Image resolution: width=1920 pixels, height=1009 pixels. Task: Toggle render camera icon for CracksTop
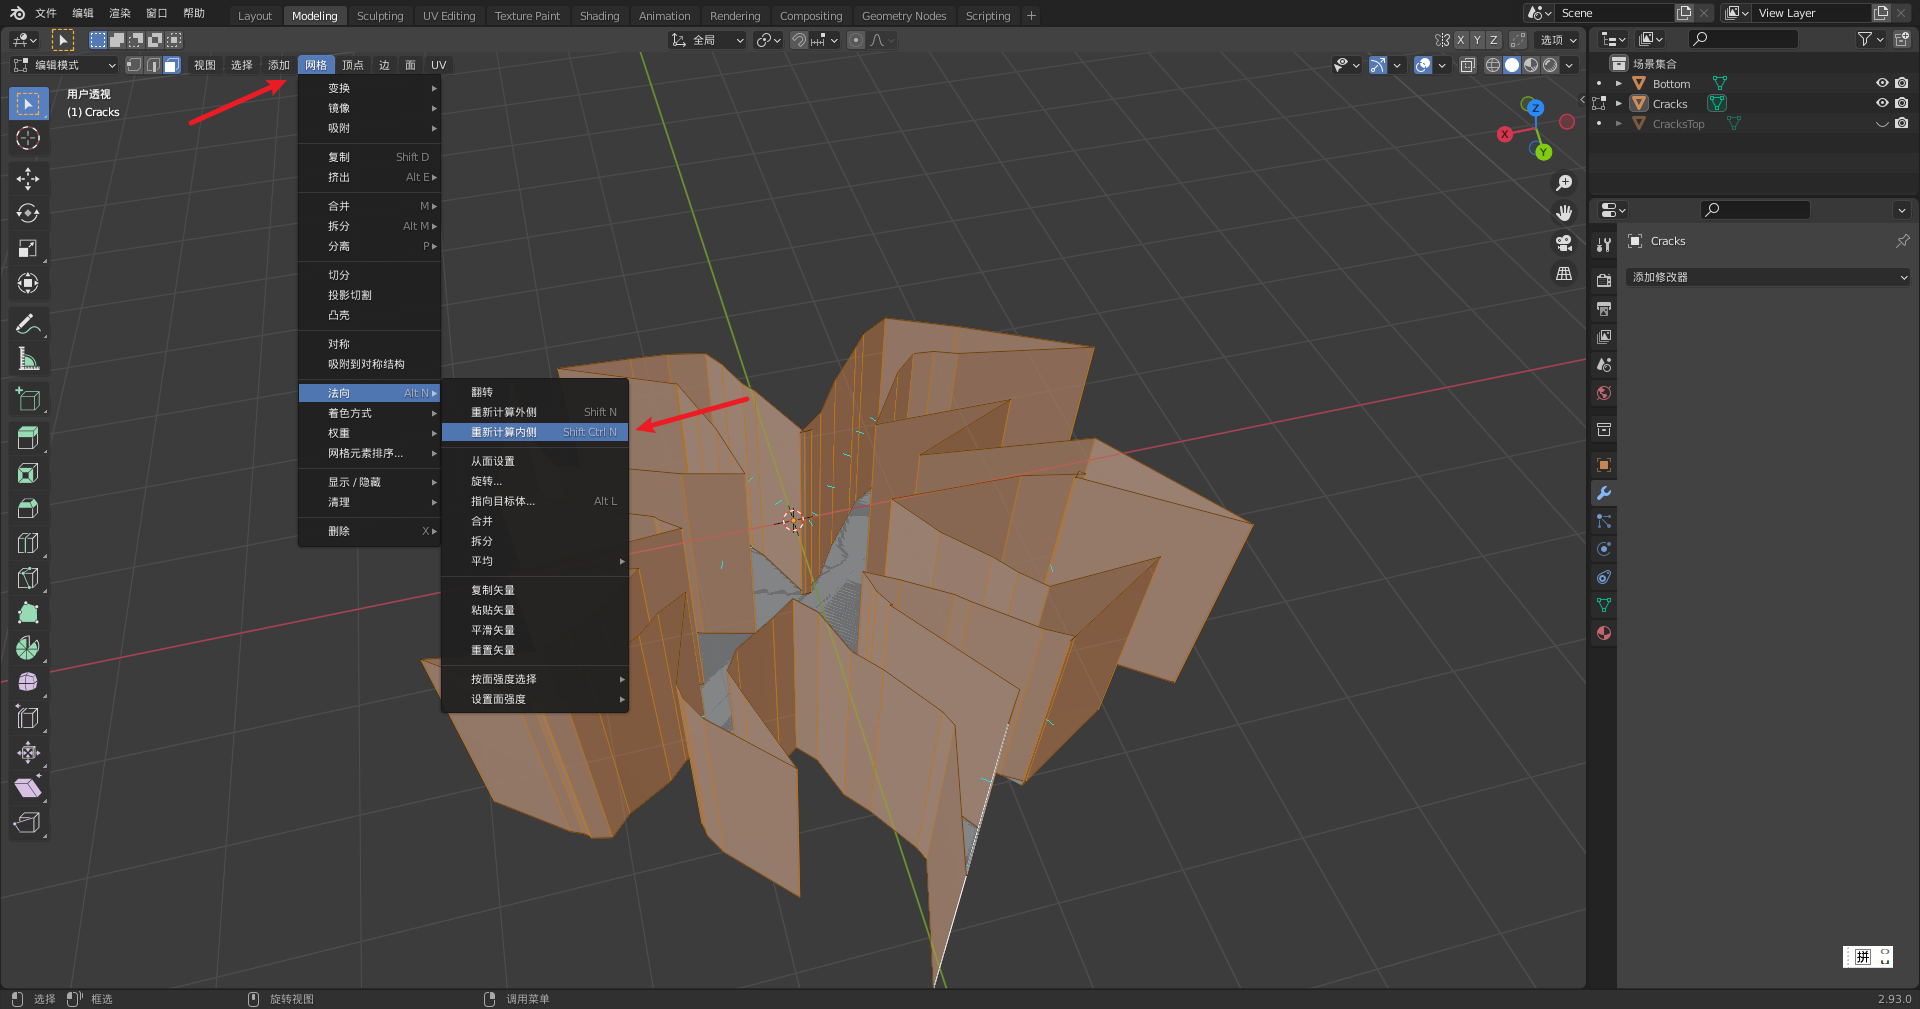pos(1902,123)
